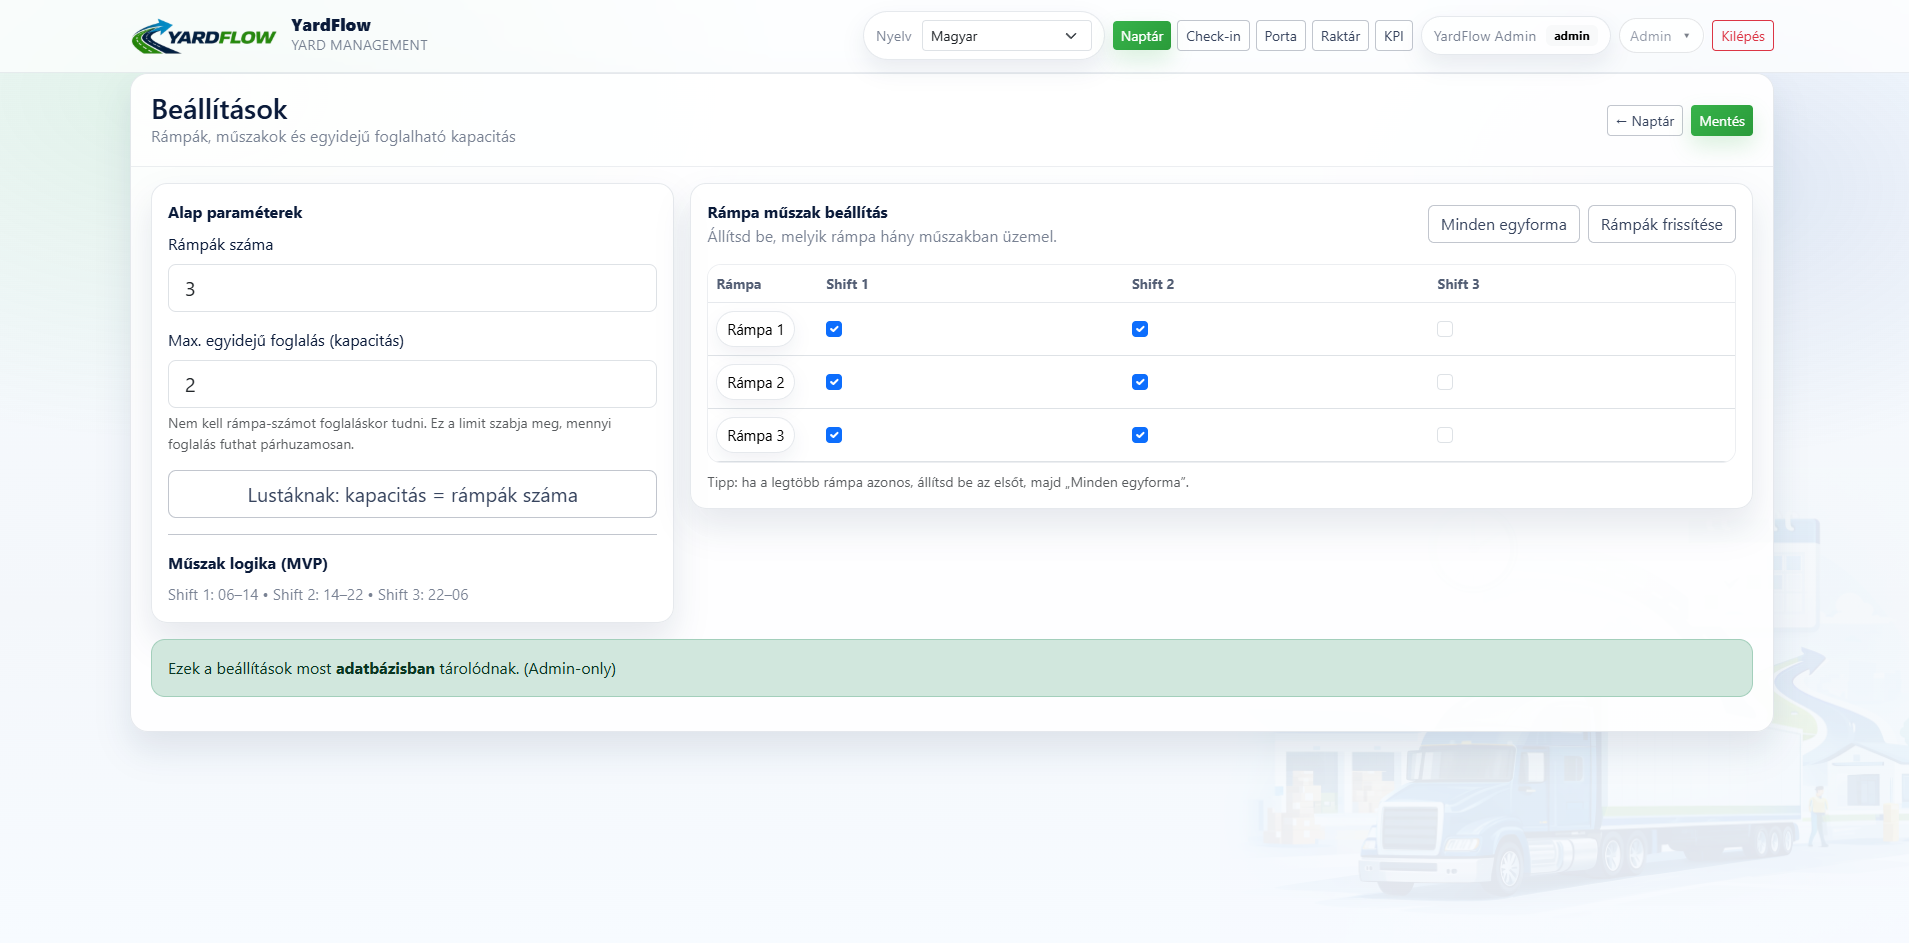Open the KPI page
The height and width of the screenshot is (943, 1909).
[1393, 36]
